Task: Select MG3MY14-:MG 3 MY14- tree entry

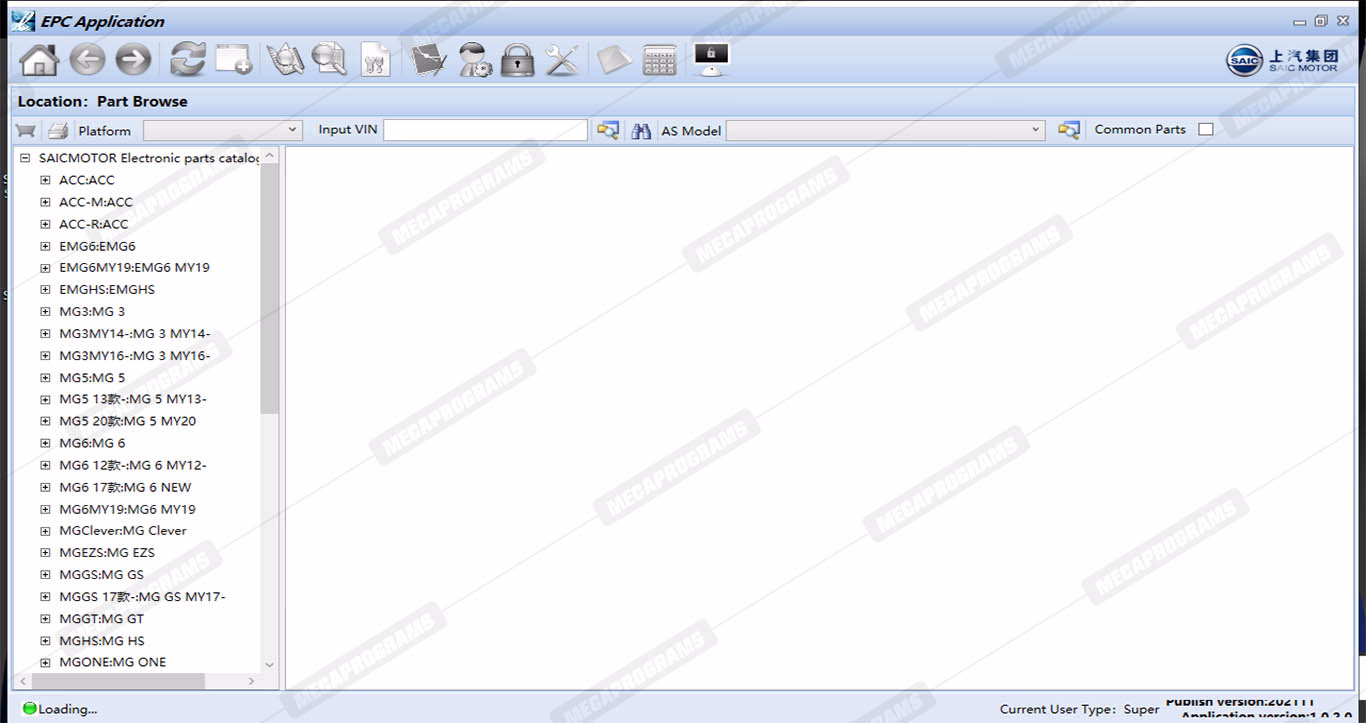Action: pos(134,333)
